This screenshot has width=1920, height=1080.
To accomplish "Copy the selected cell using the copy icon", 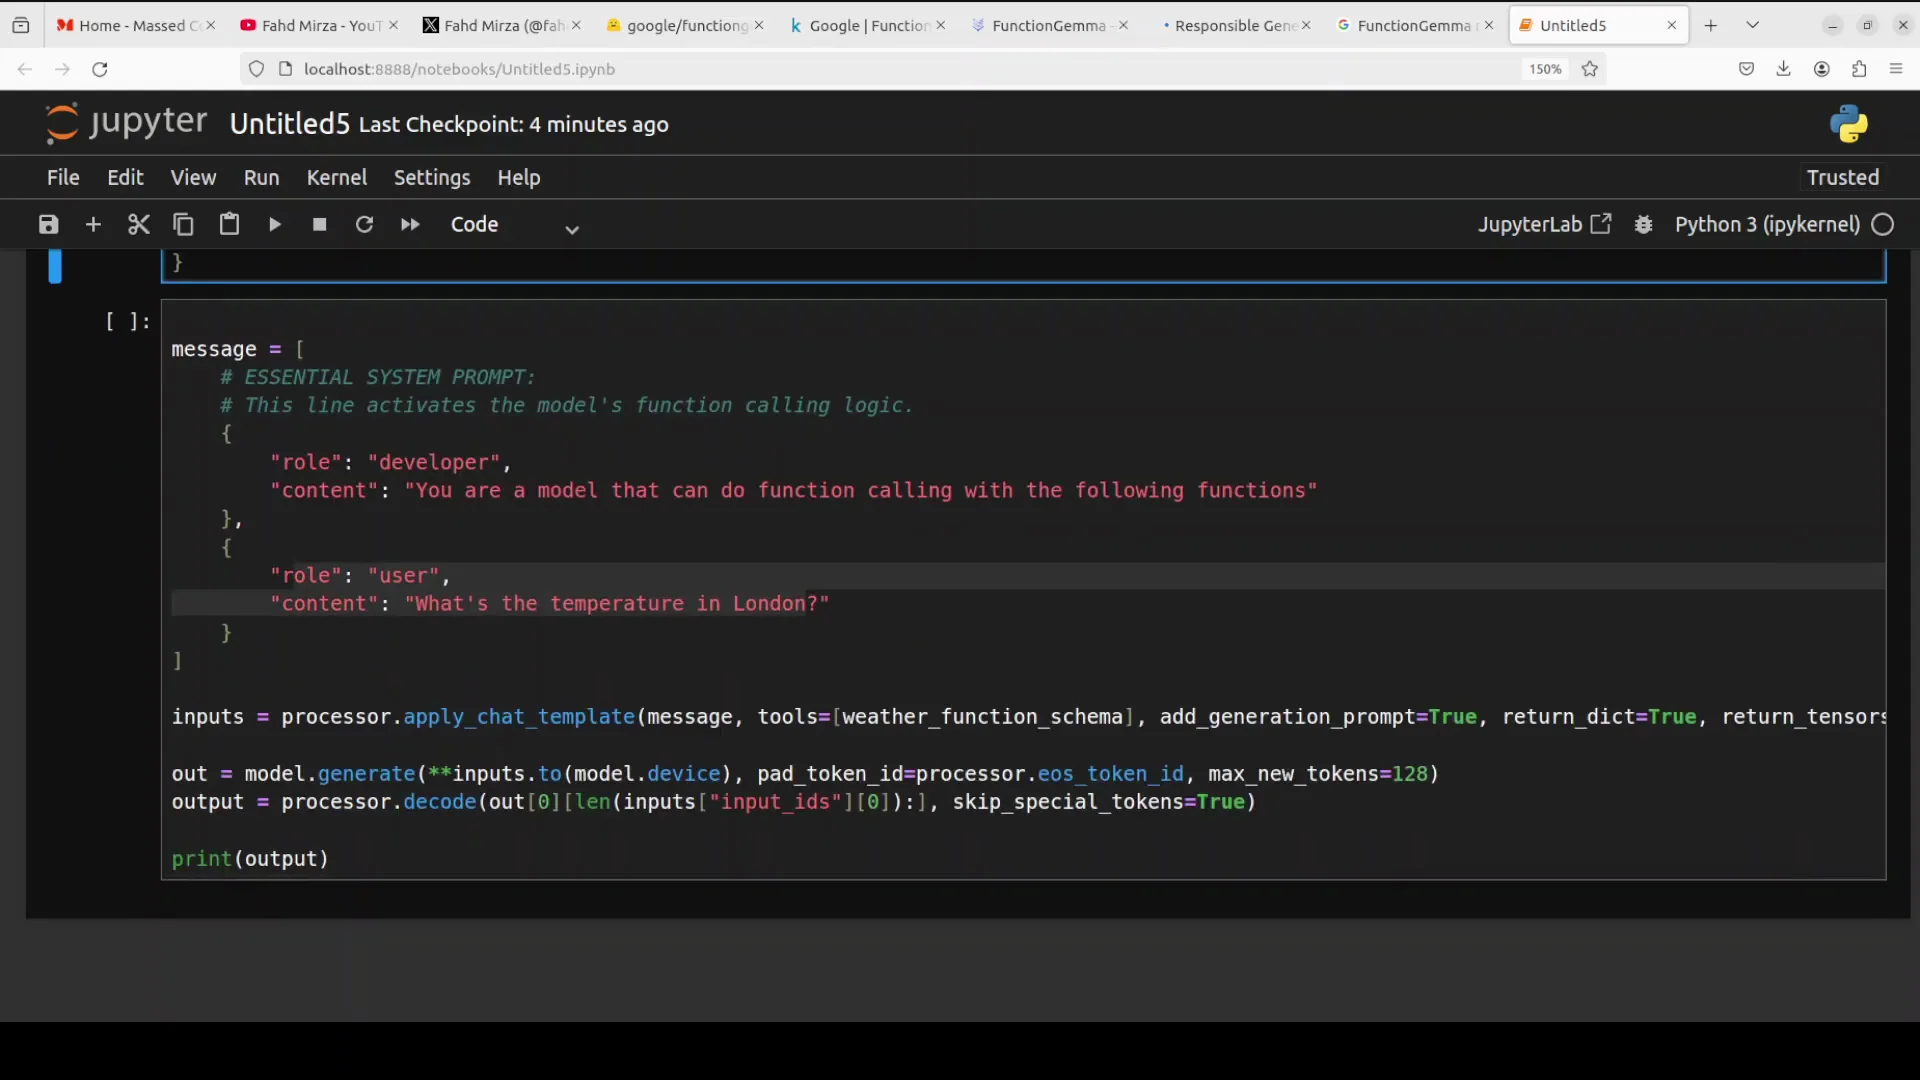I will click(183, 224).
